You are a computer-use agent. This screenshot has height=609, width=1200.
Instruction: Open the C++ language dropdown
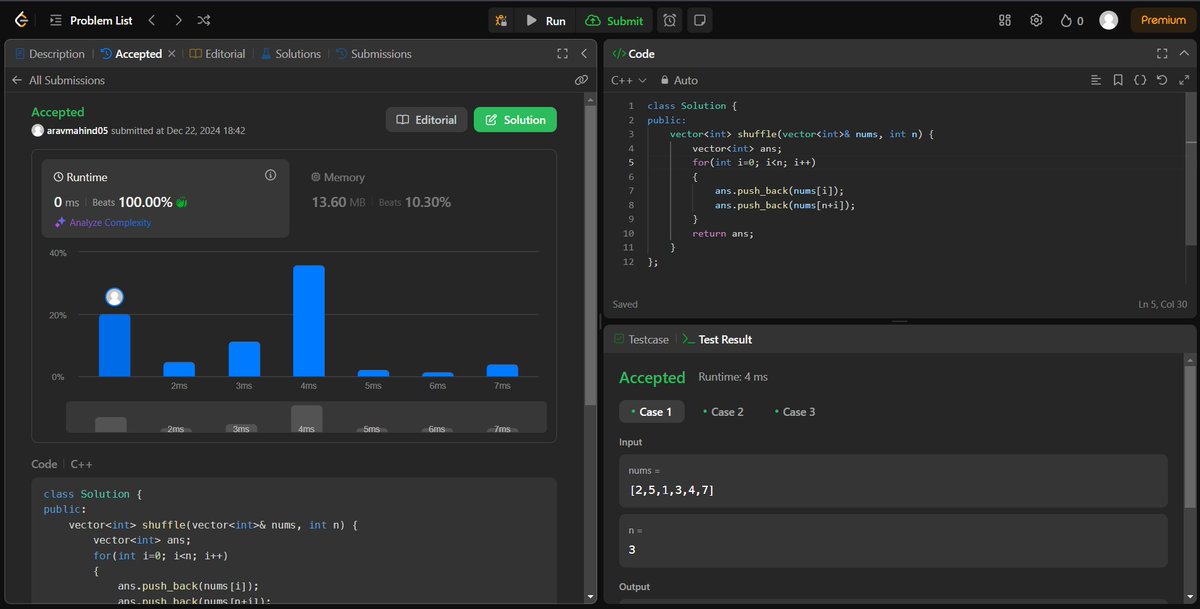click(x=622, y=80)
